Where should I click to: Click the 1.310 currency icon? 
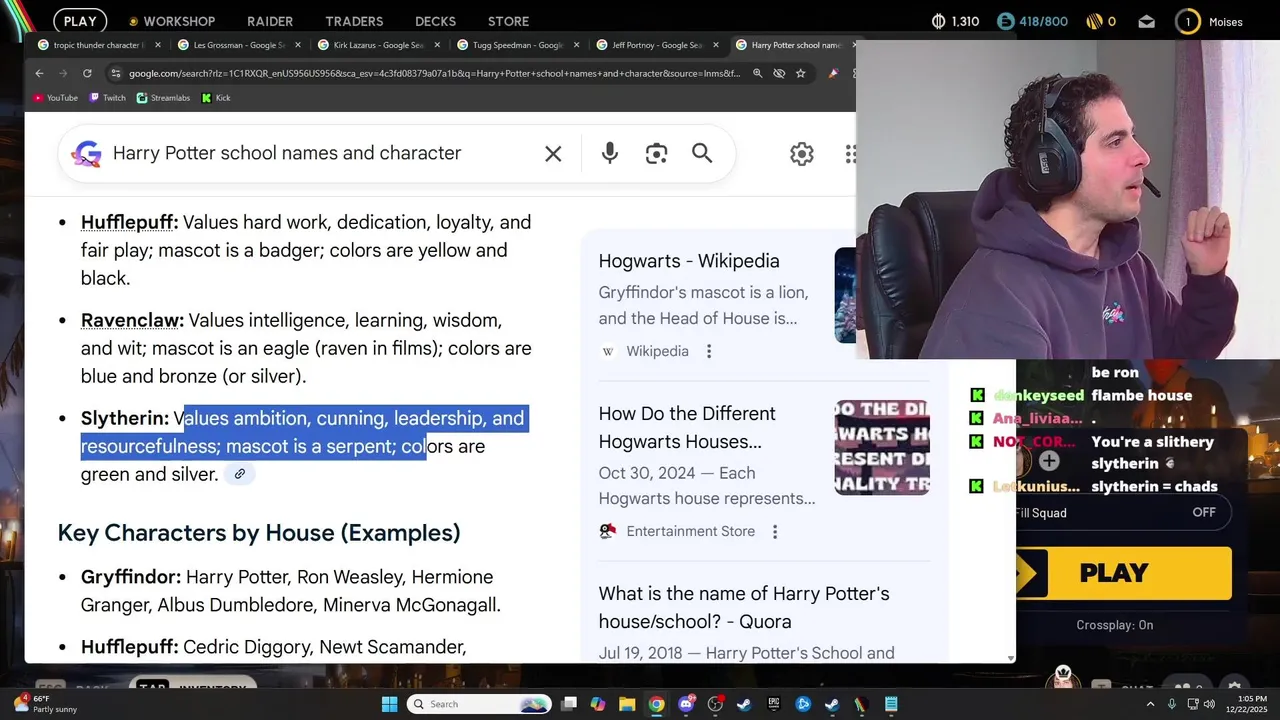point(938,21)
